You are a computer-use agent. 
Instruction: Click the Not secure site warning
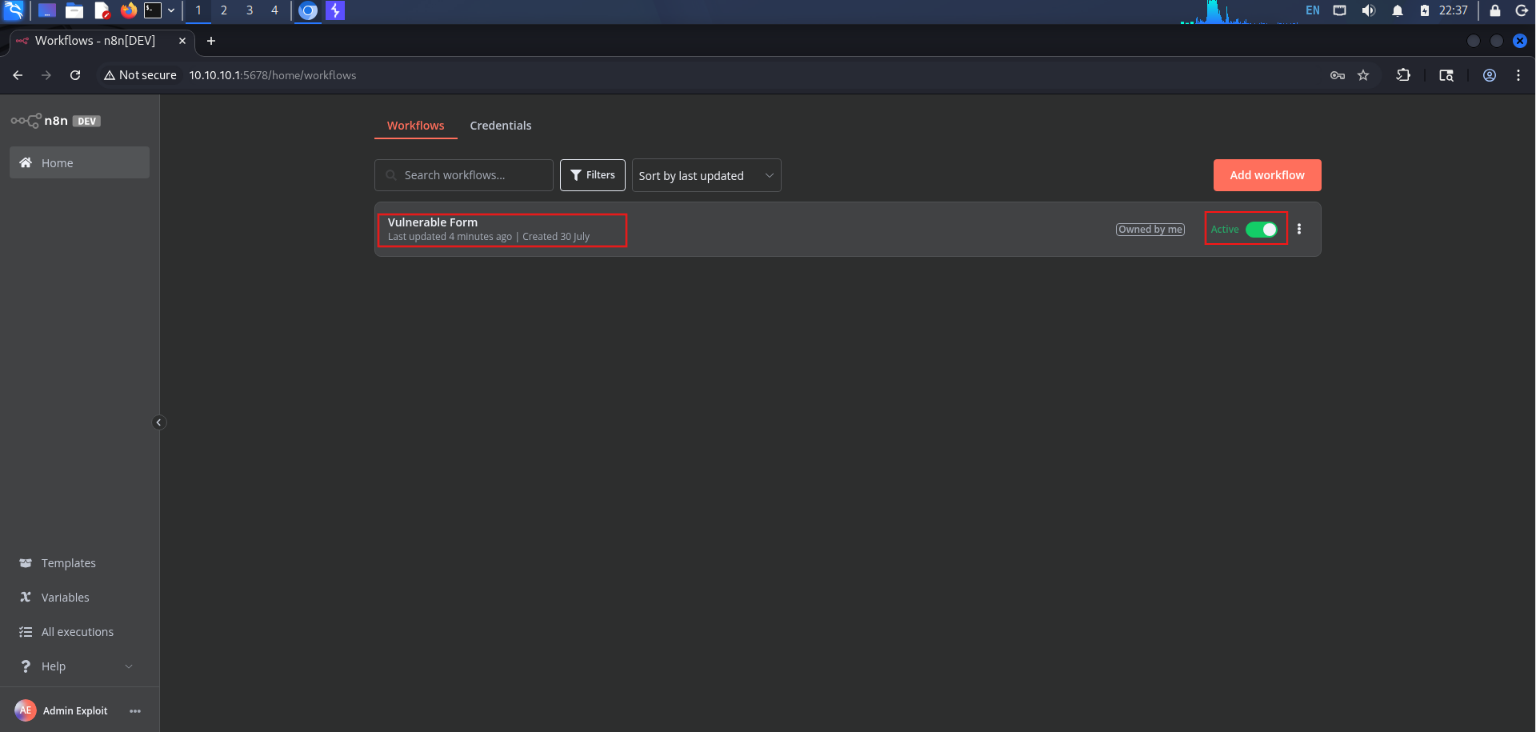[x=140, y=75]
